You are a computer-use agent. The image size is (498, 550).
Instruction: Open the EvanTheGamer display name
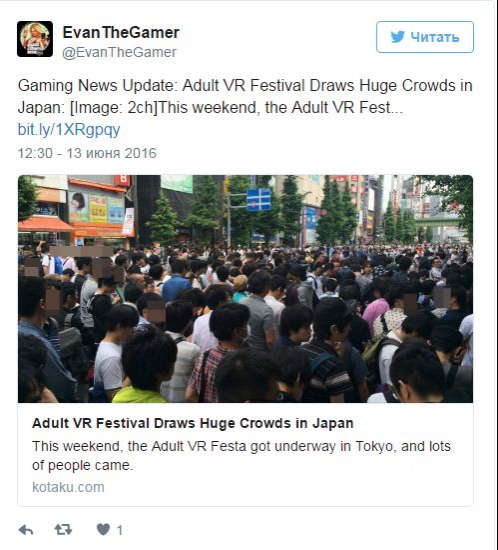pyautogui.click(x=121, y=33)
